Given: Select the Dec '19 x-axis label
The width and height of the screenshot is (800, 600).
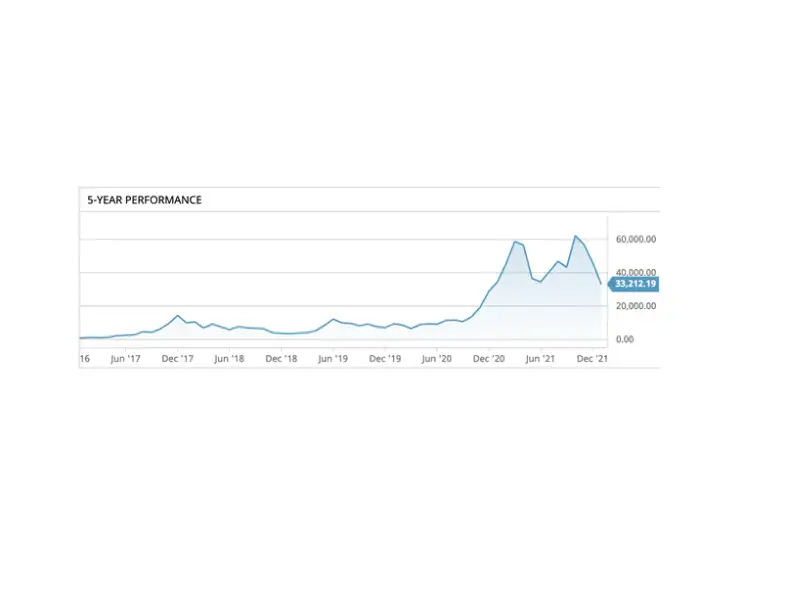Looking at the screenshot, I should pyautogui.click(x=385, y=358).
